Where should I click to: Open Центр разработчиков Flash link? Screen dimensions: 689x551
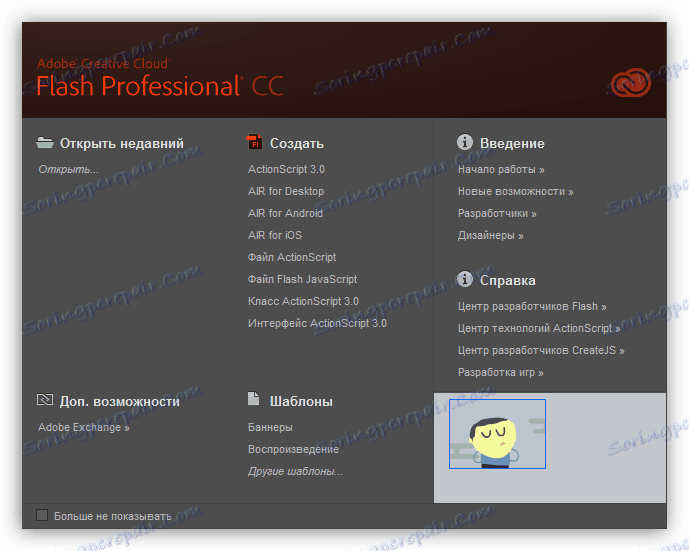(532, 306)
